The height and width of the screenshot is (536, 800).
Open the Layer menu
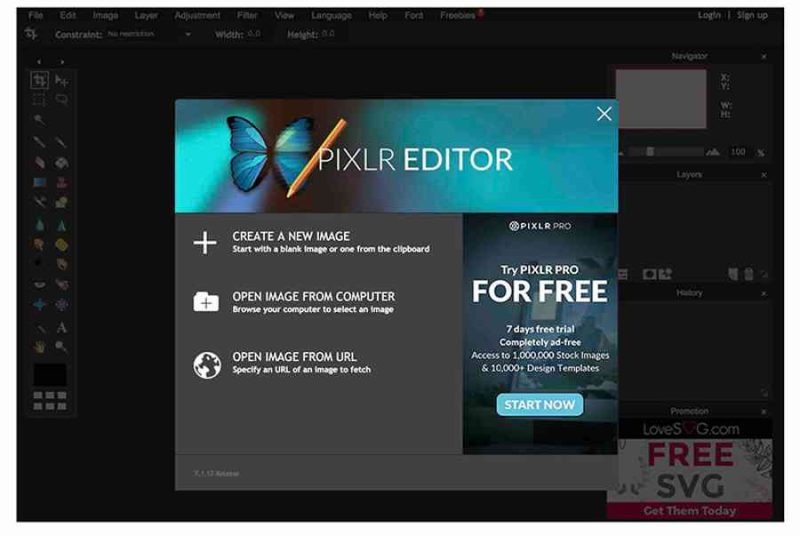pyautogui.click(x=146, y=15)
